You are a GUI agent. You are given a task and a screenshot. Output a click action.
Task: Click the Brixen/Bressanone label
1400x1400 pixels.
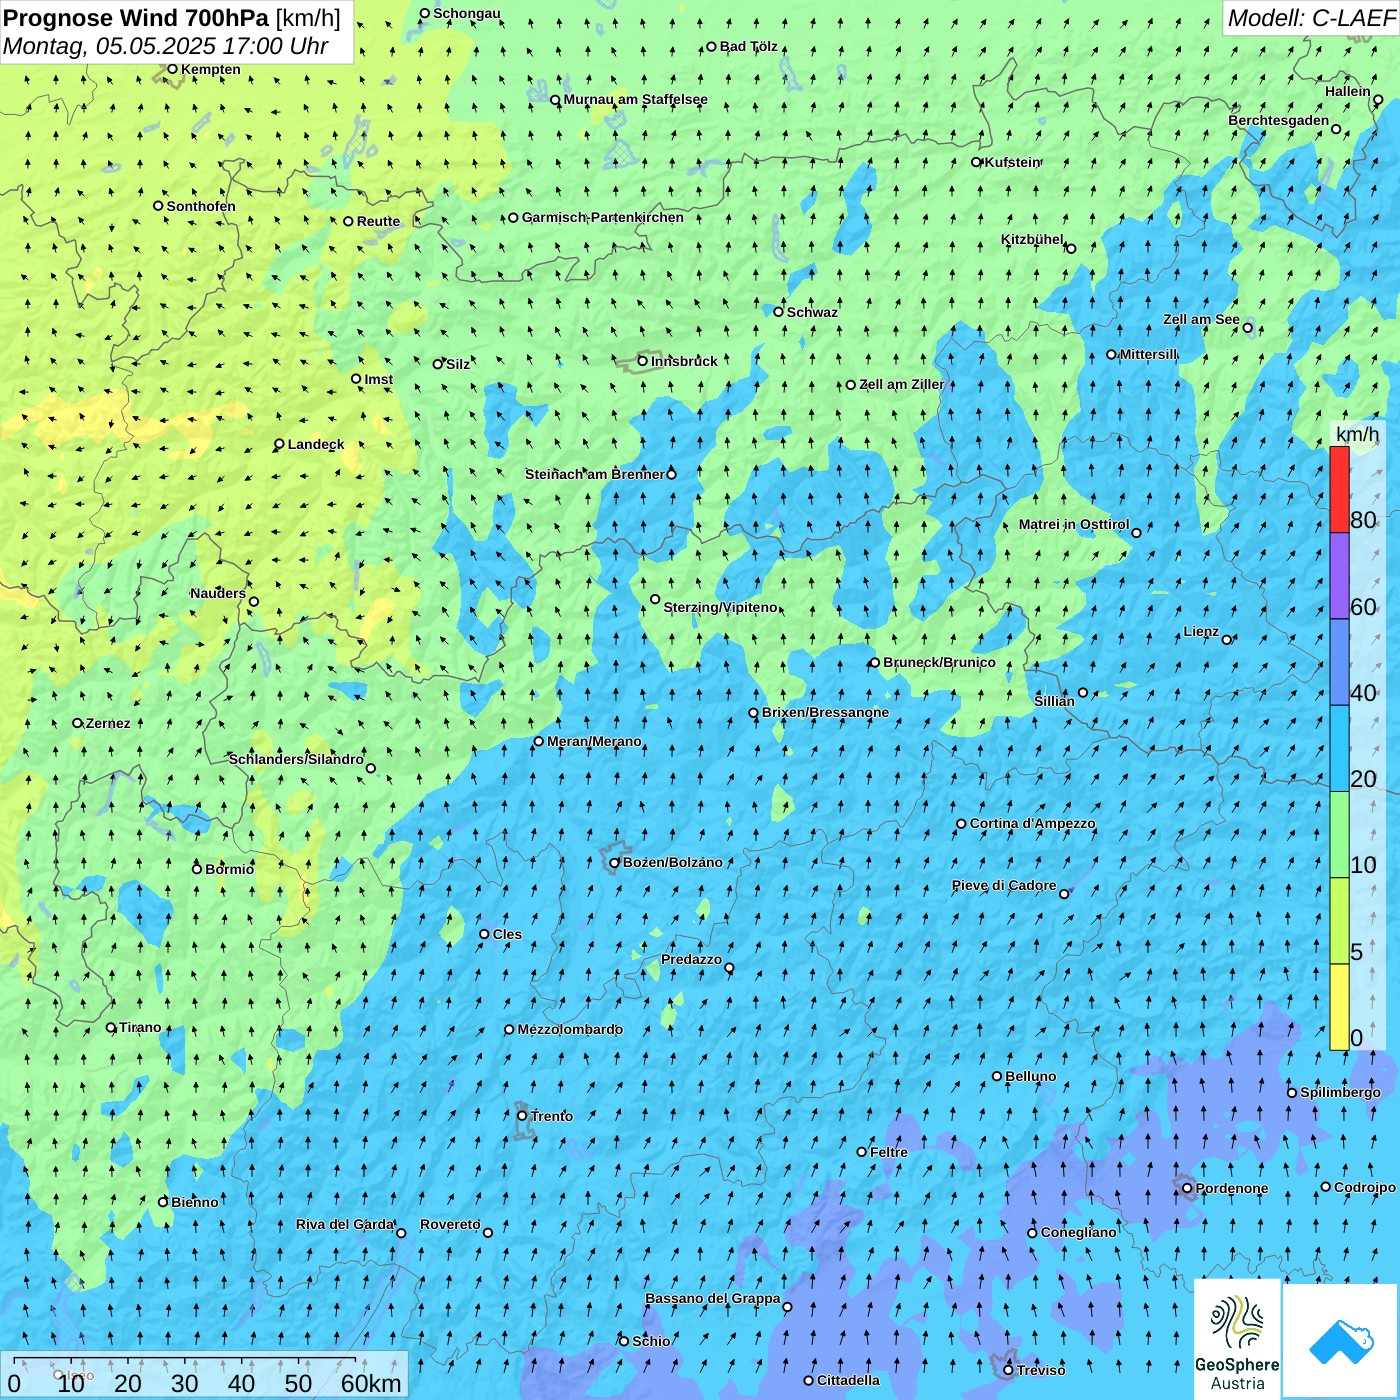(825, 712)
